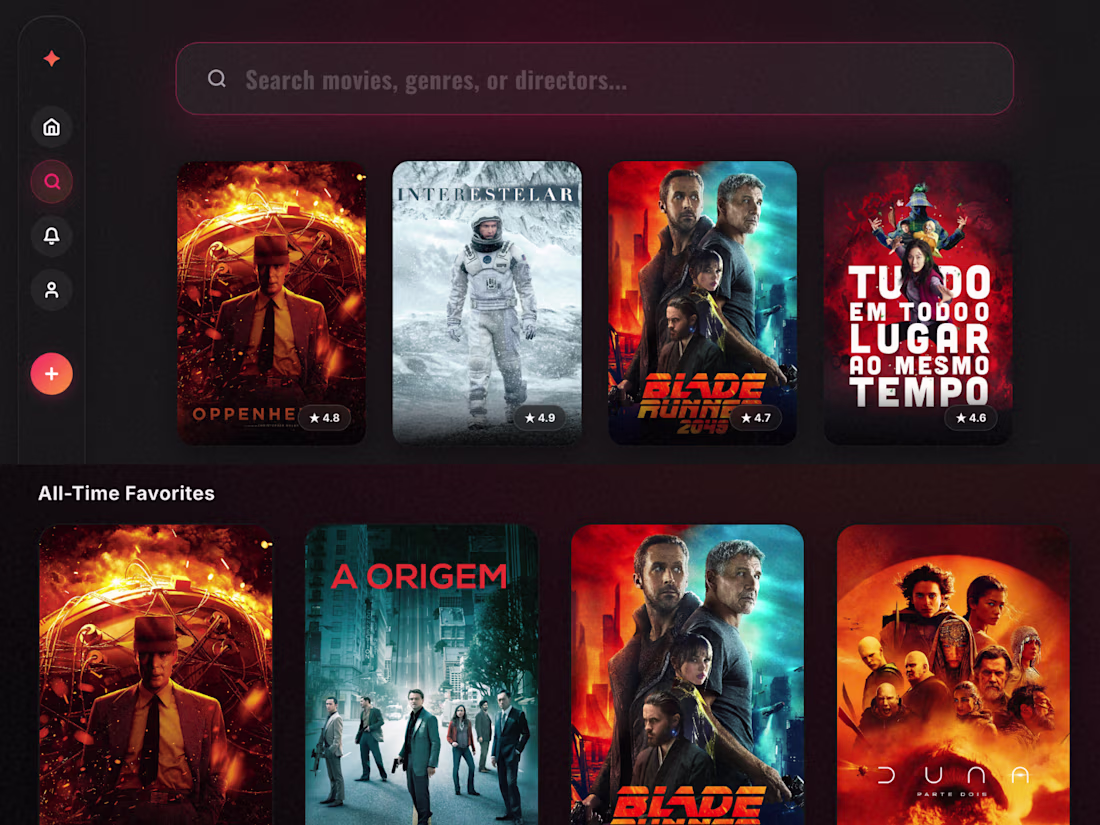This screenshot has height=825, width=1100.
Task: Open Blade Runner poster in All-Time Favorites
Action: coord(688,675)
